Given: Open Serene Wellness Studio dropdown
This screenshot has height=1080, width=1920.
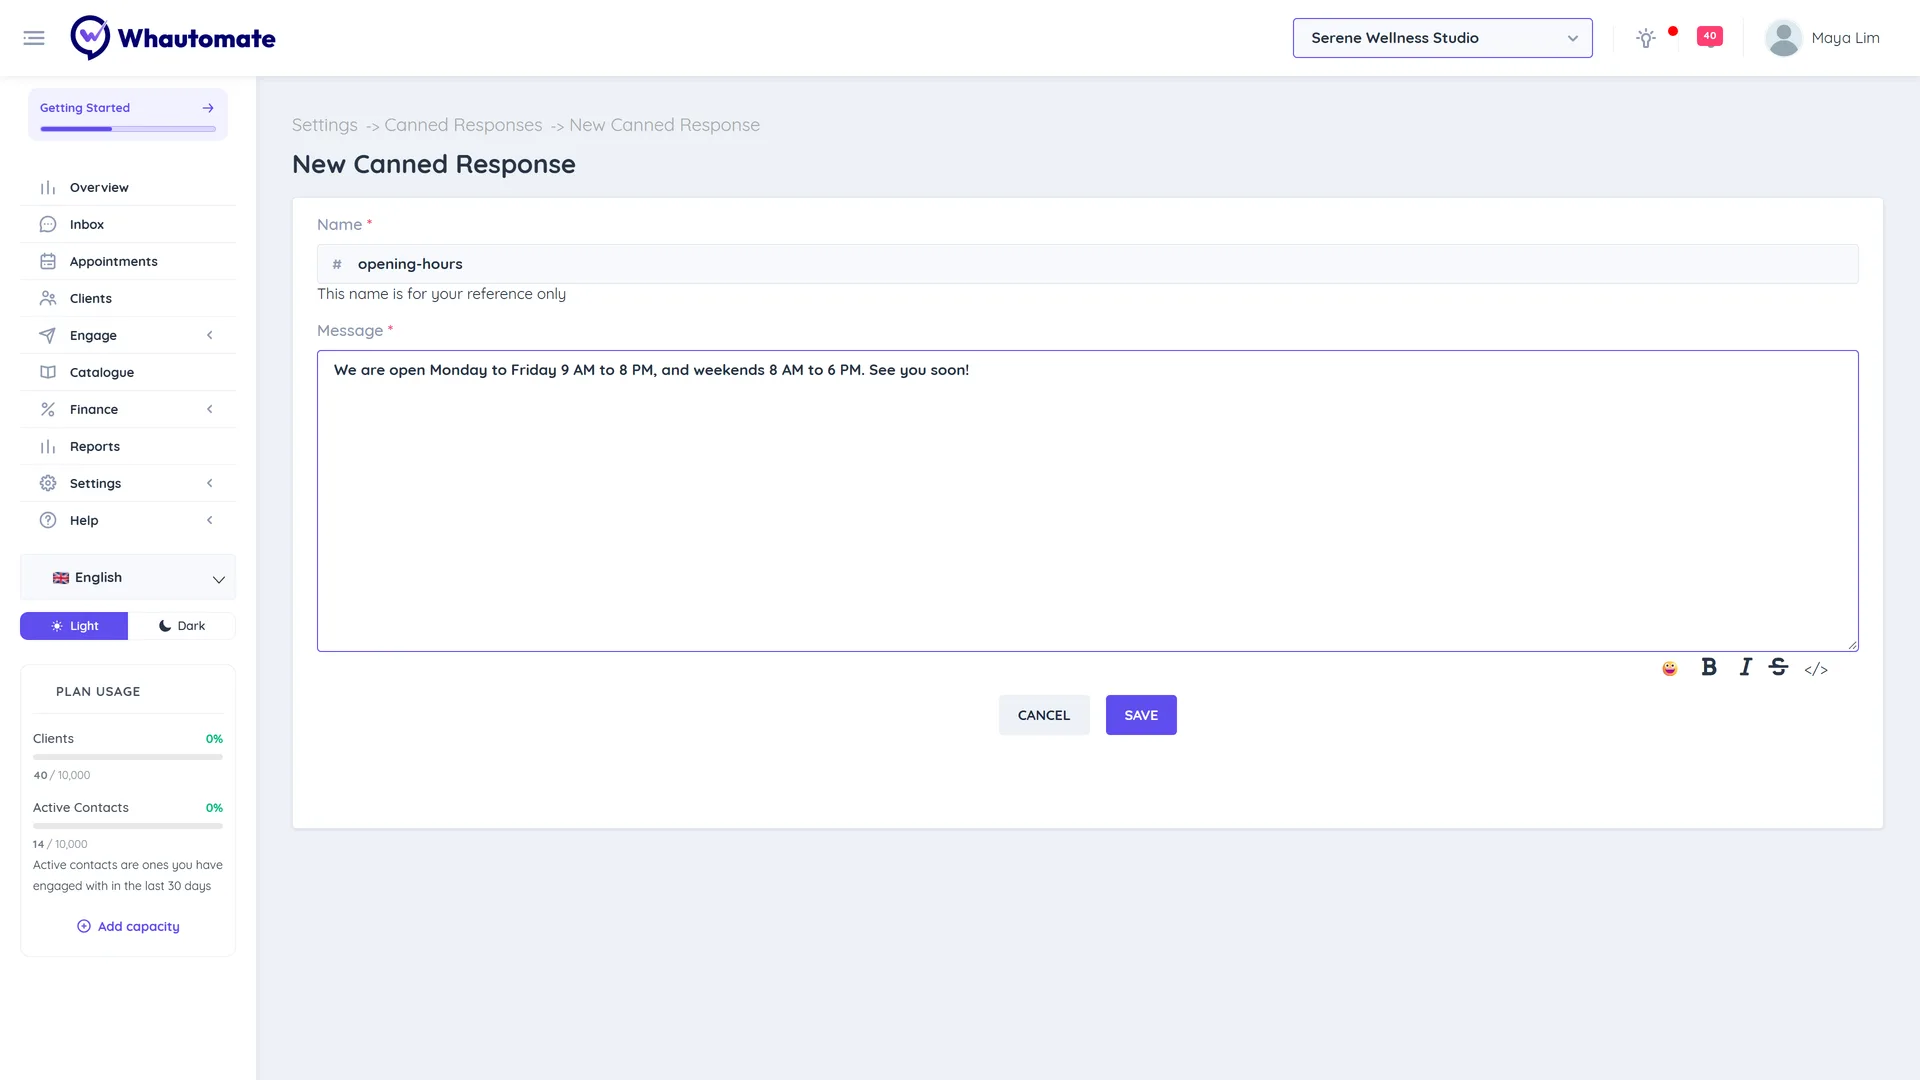Looking at the screenshot, I should point(1442,38).
